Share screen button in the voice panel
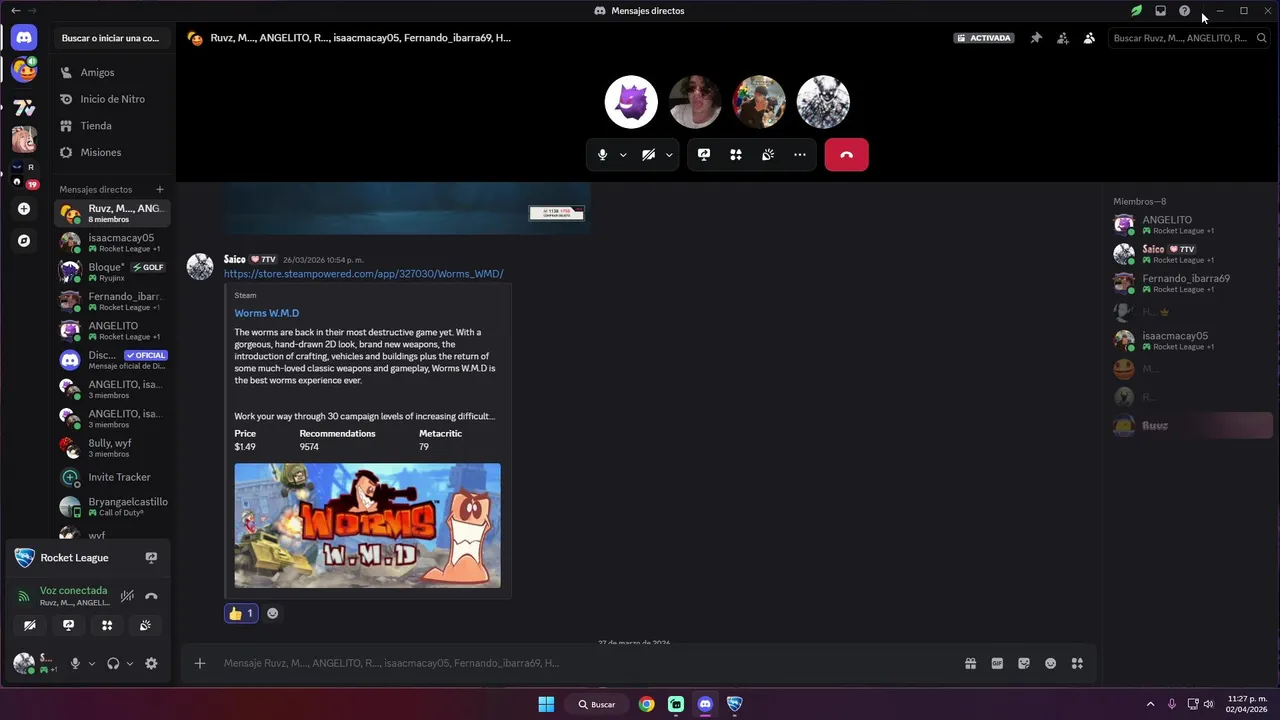Image resolution: width=1280 pixels, height=720 pixels. coord(68,625)
